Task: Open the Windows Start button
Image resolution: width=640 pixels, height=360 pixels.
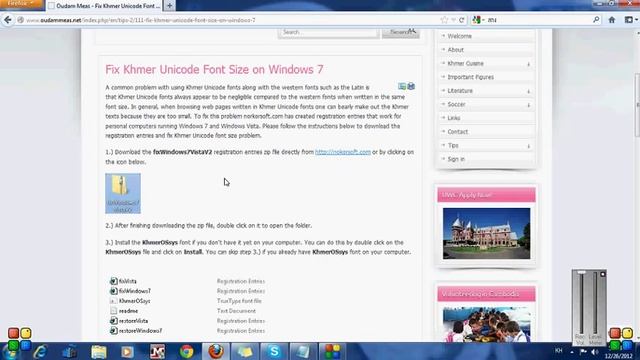Action: (9, 352)
